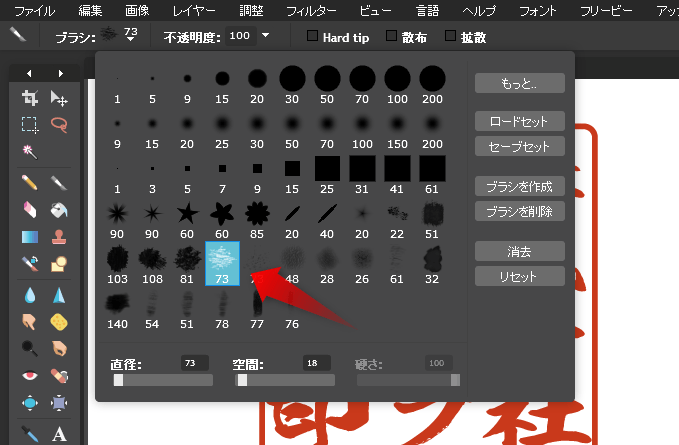Select the Paint Bucket tool
679x445 pixels.
[59, 210]
